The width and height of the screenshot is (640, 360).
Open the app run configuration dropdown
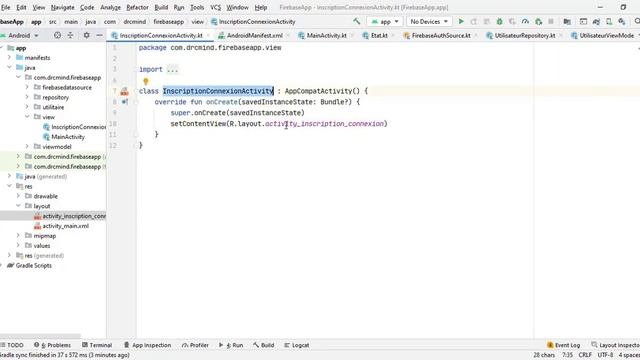(385, 21)
